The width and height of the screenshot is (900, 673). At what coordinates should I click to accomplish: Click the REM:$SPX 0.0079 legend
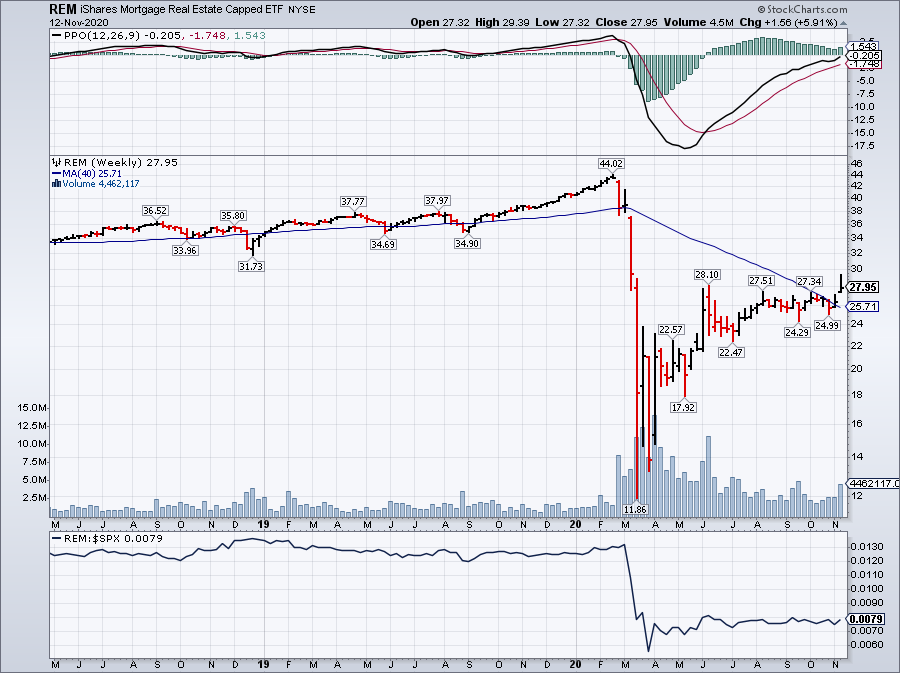pyautogui.click(x=113, y=539)
